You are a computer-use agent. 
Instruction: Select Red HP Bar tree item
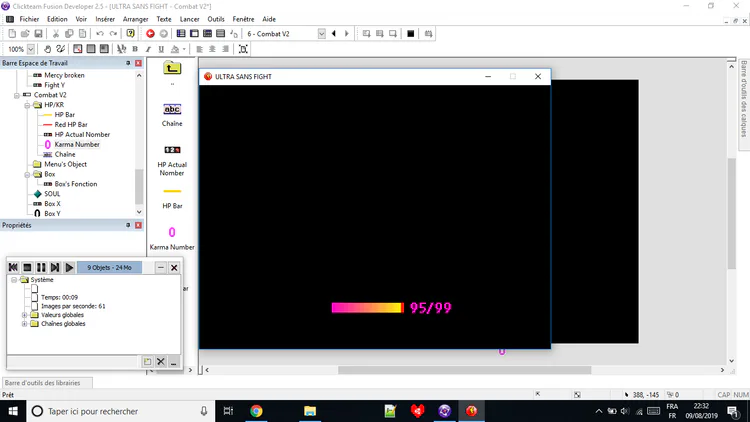click(71, 124)
